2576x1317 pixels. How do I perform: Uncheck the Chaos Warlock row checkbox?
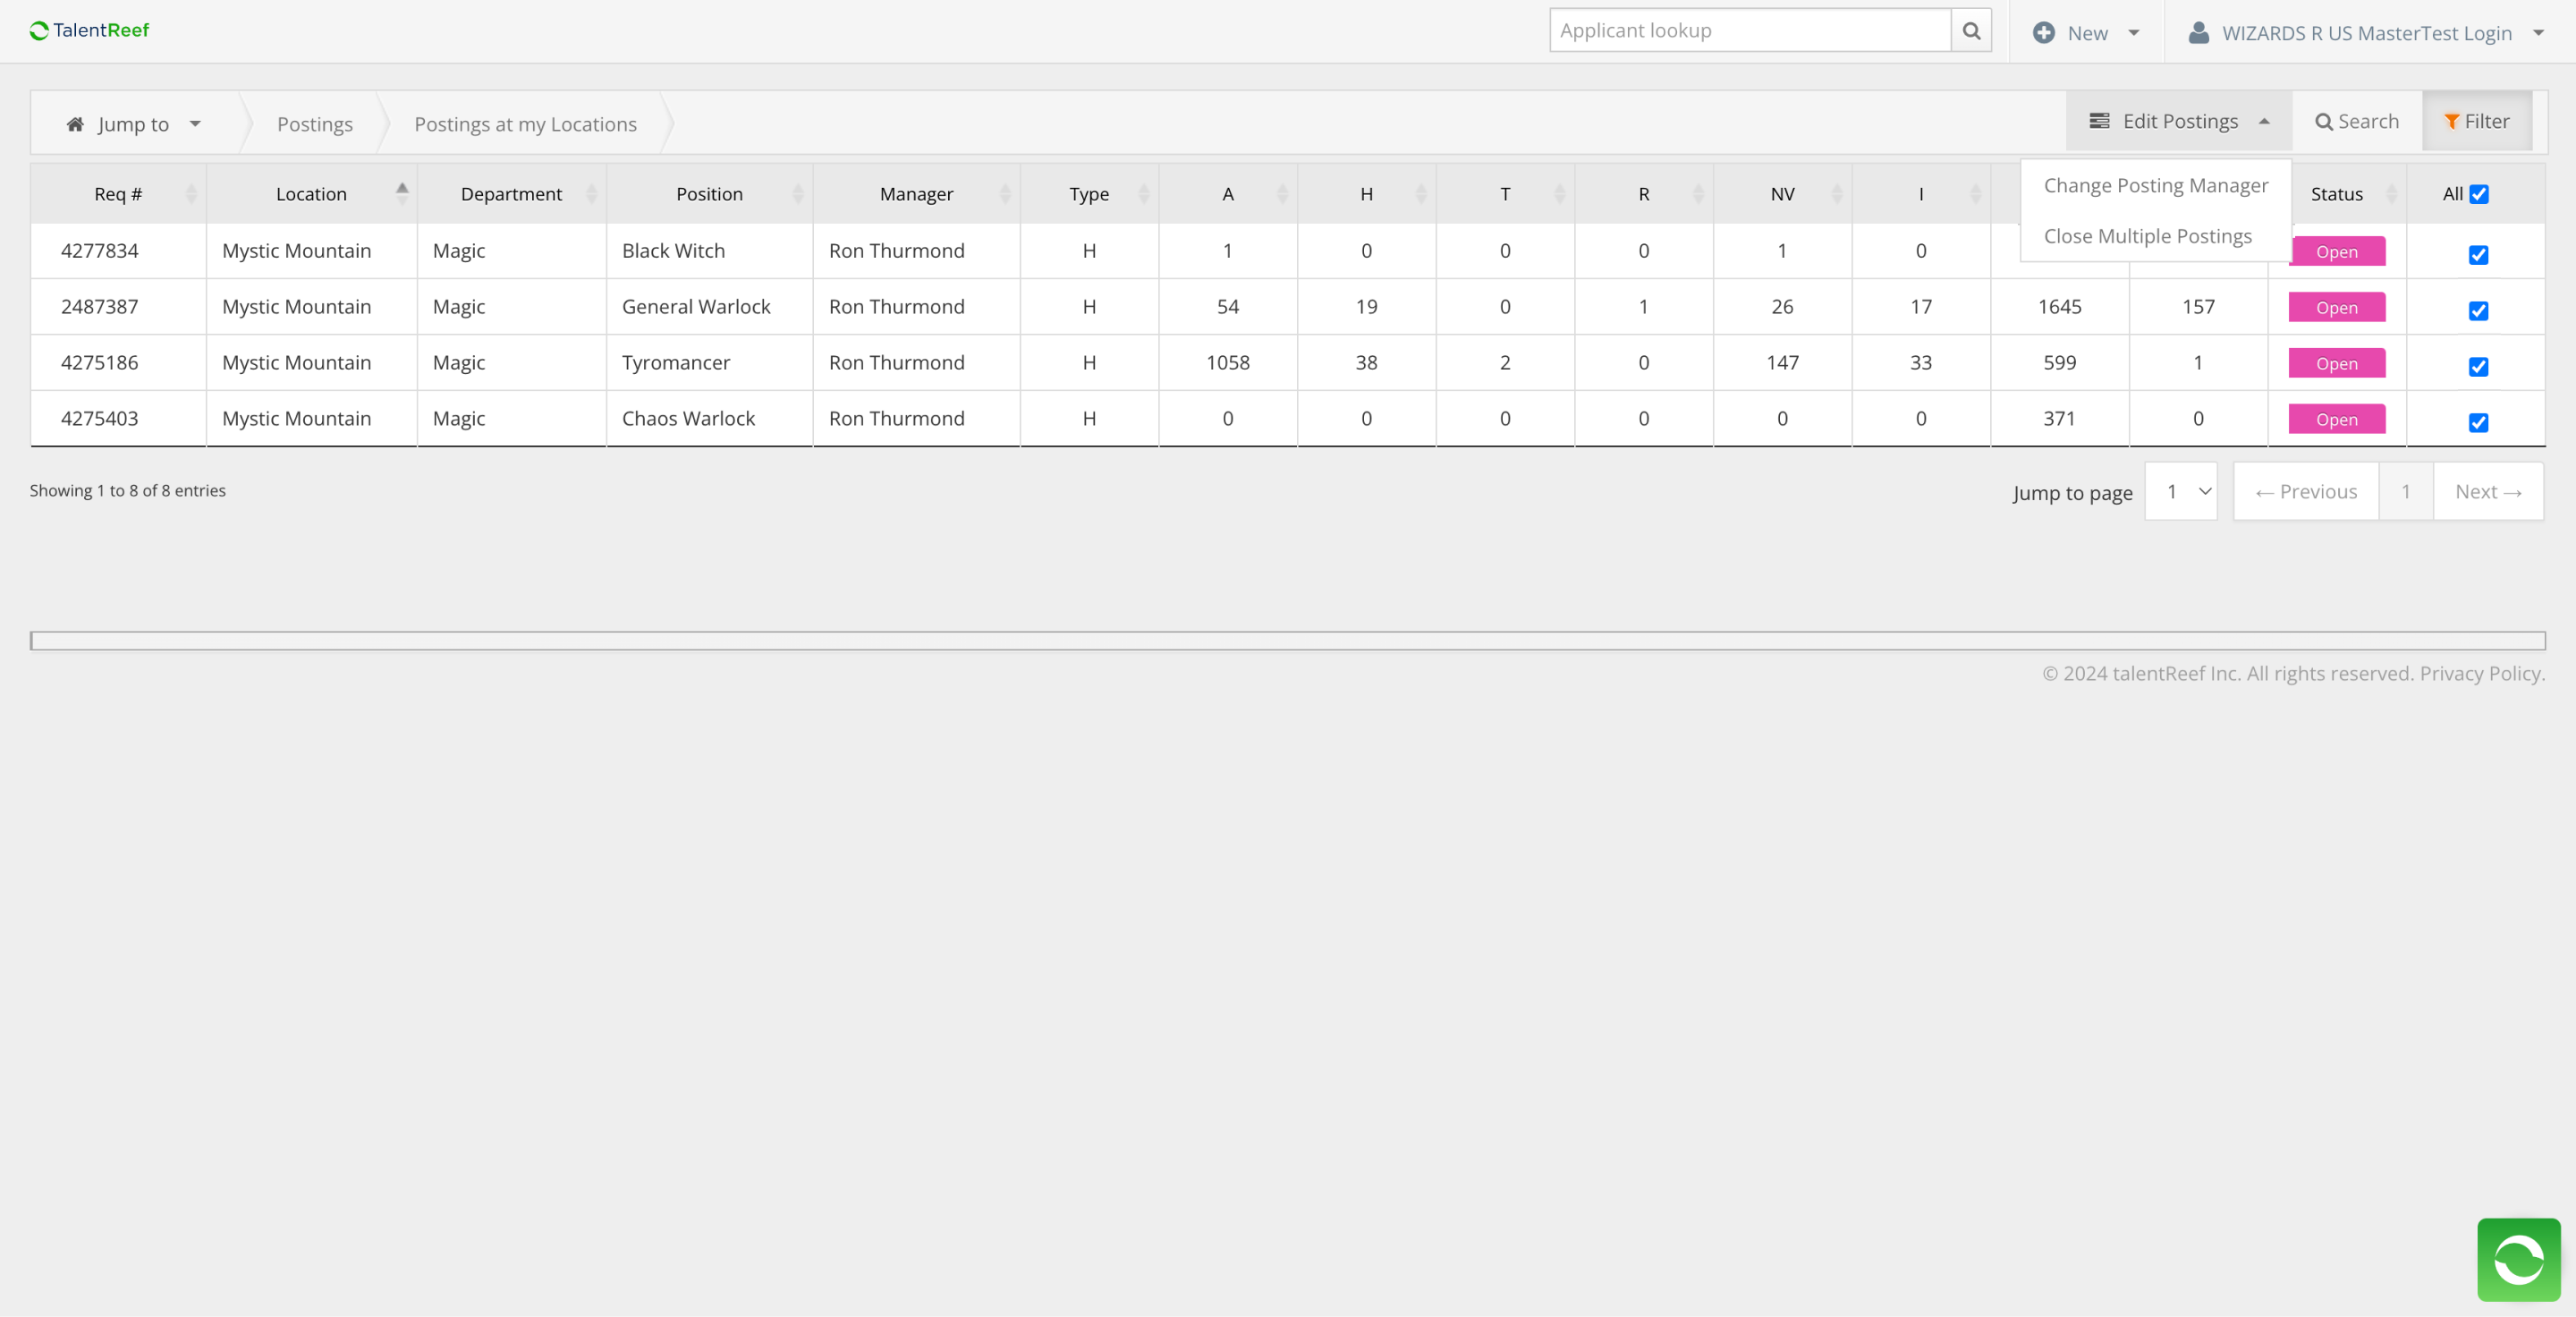point(2478,422)
